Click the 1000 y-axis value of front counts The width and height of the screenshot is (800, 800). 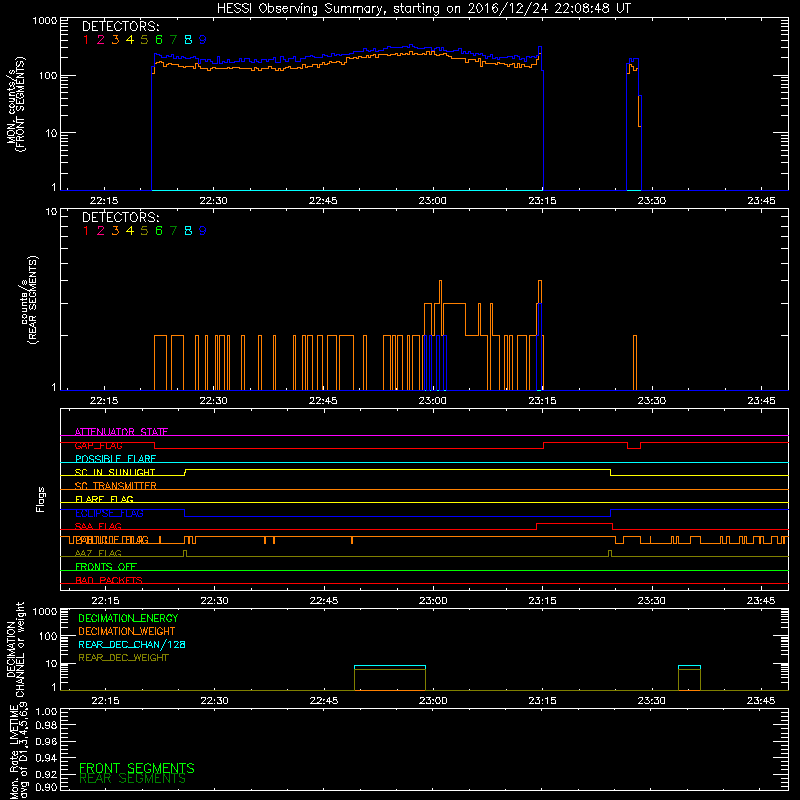pyautogui.click(x=45, y=21)
